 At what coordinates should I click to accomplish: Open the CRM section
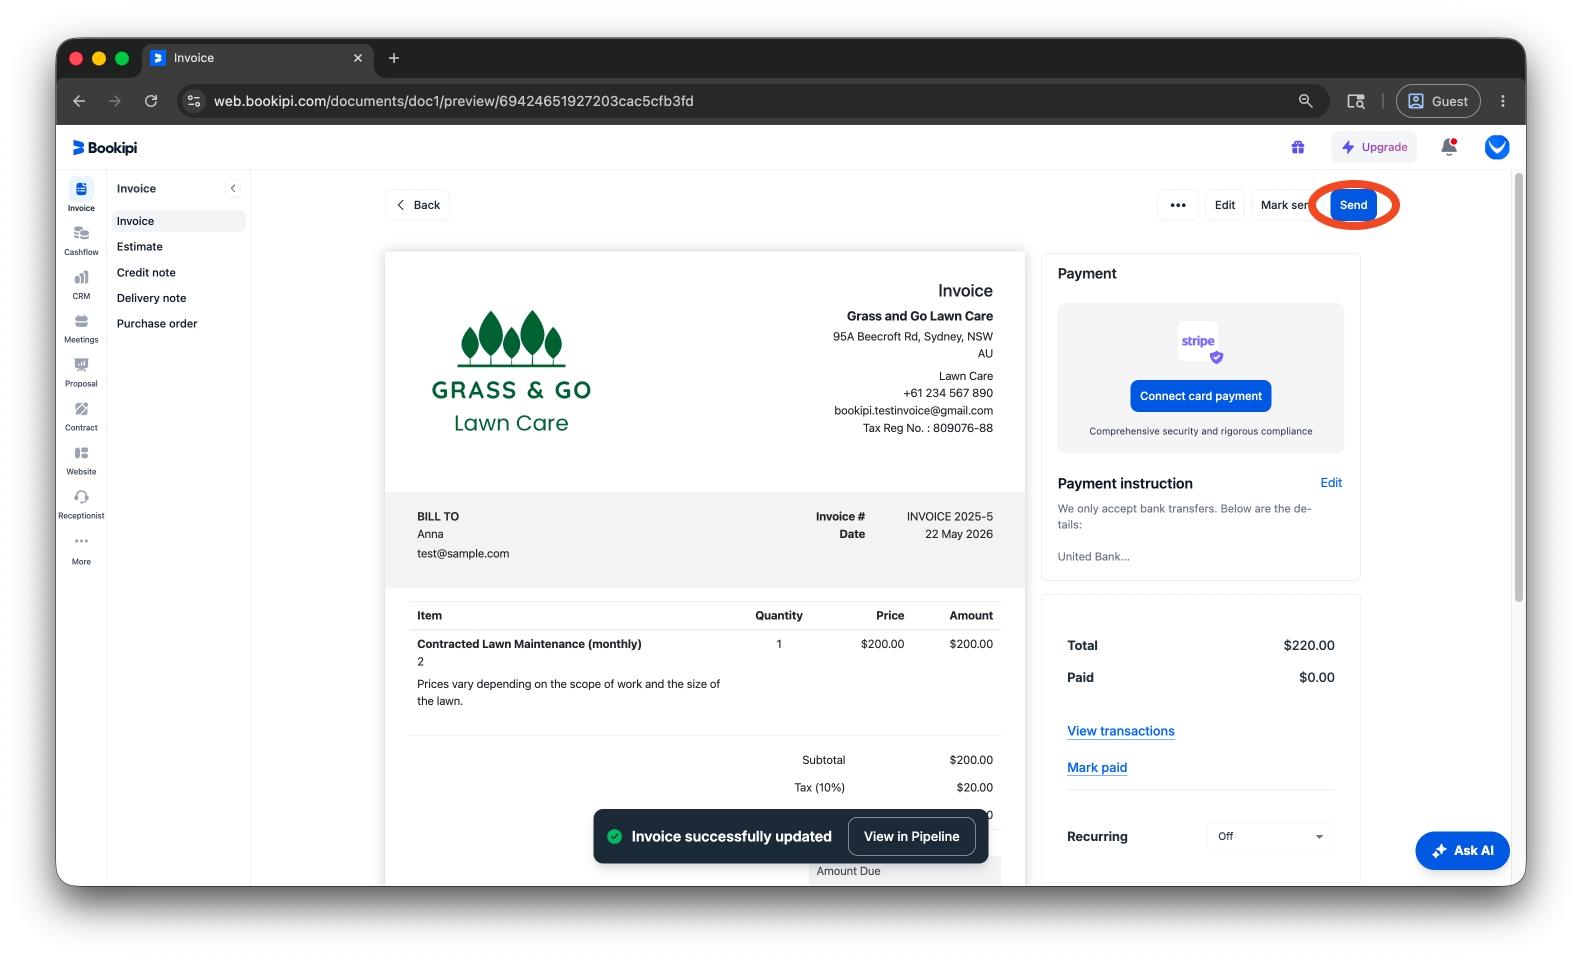[81, 284]
